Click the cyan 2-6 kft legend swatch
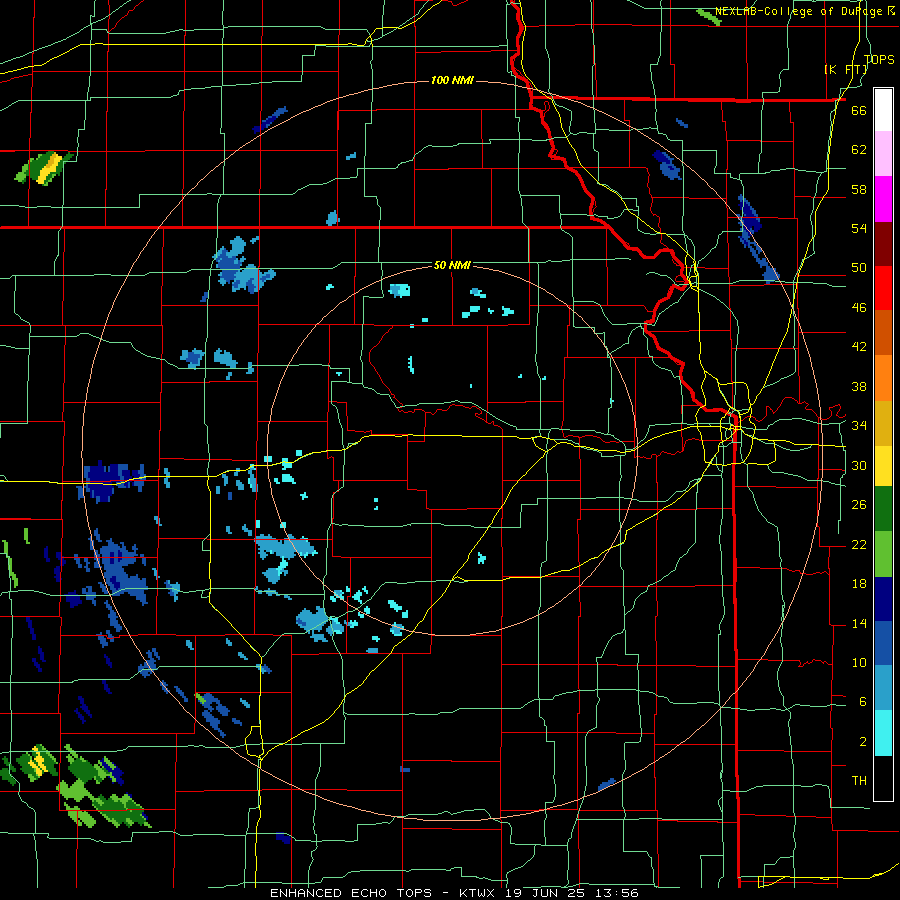The width and height of the screenshot is (900, 900). [883, 733]
